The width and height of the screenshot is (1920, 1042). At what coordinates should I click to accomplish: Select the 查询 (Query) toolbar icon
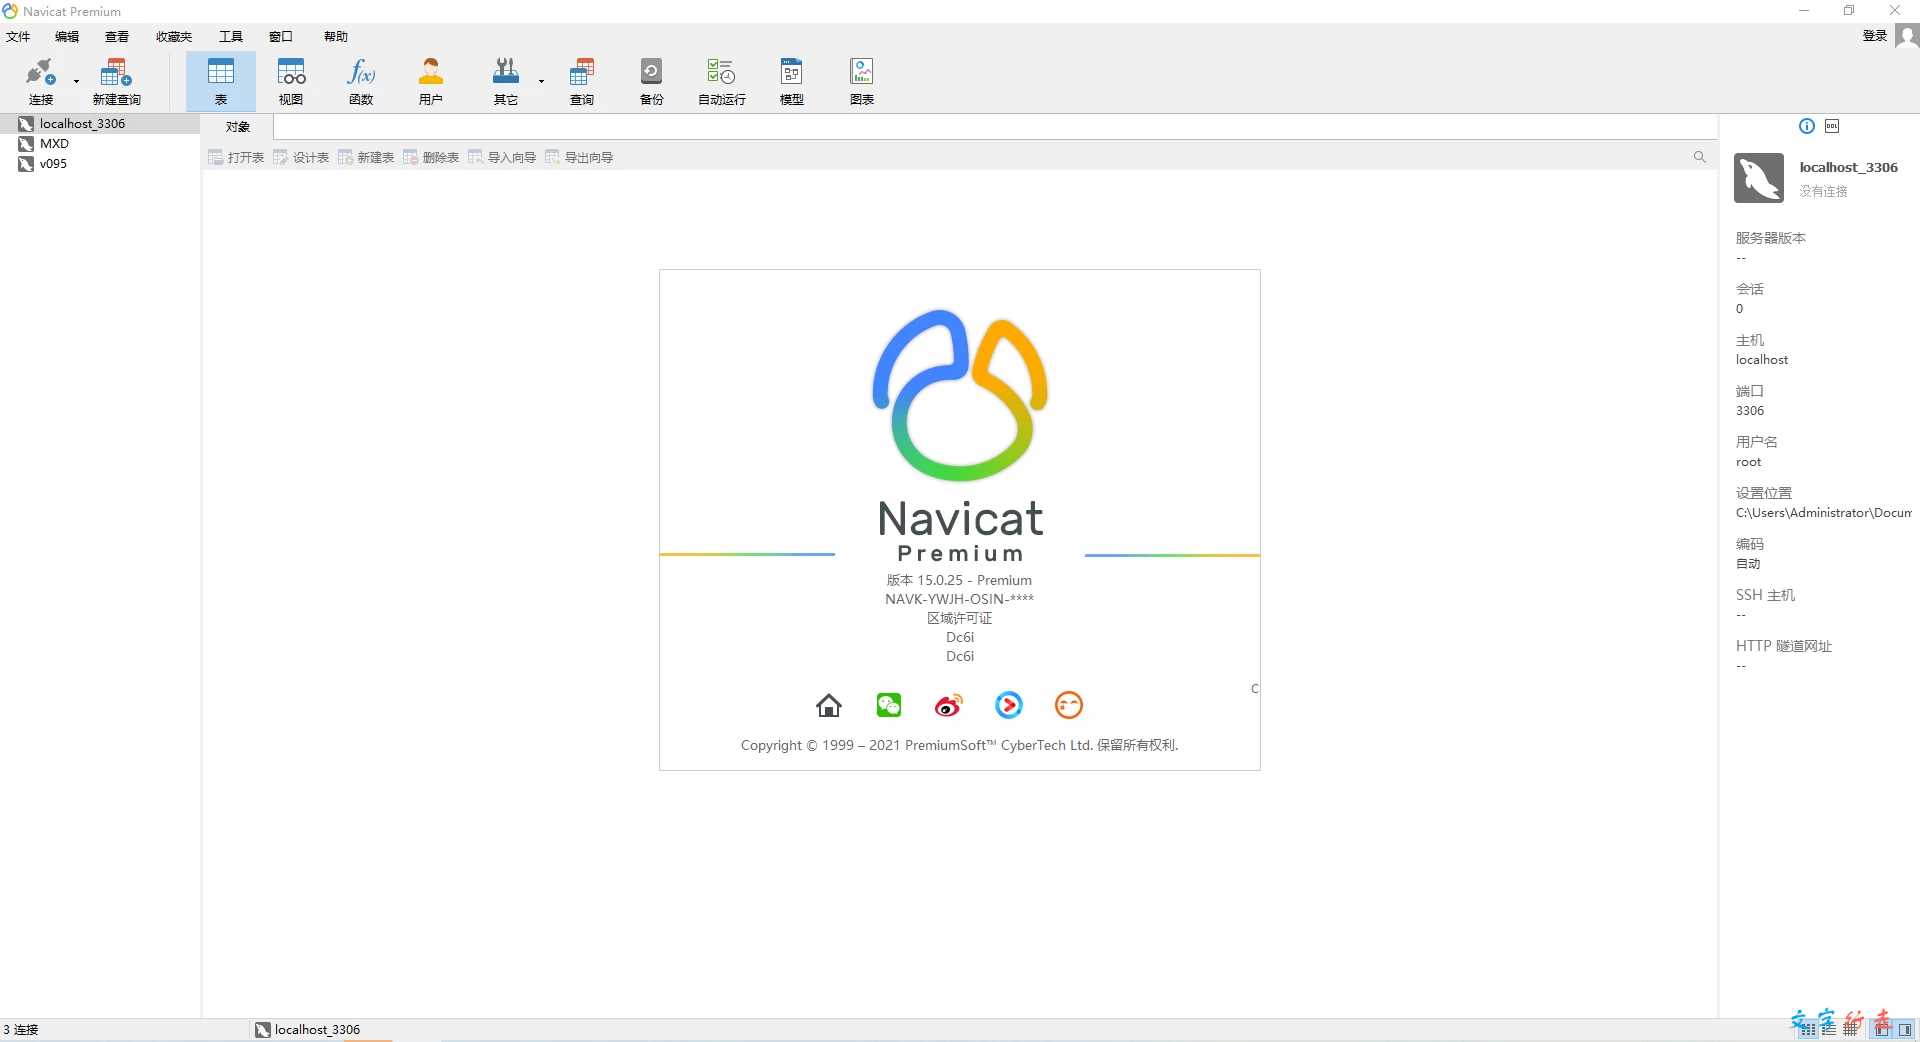coord(582,81)
